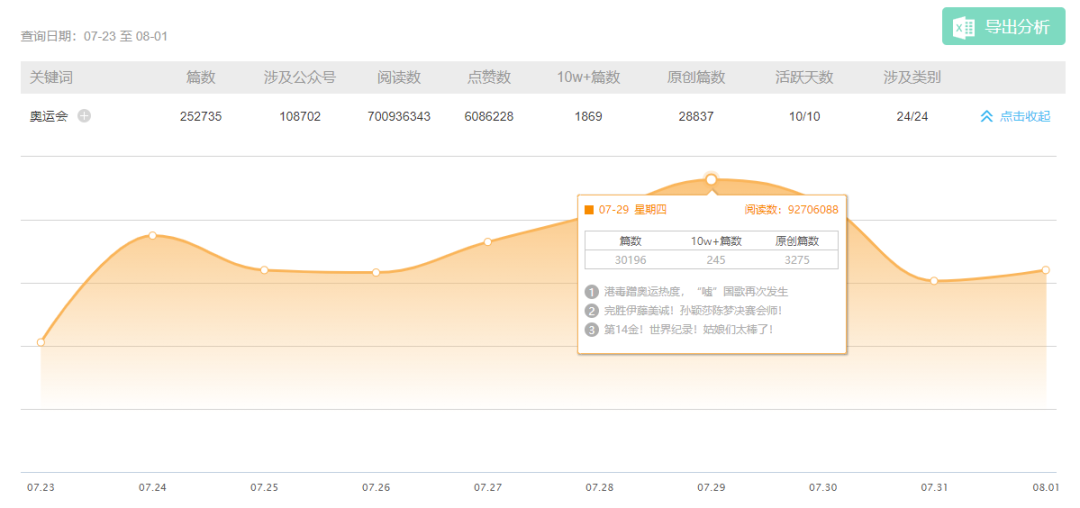This screenshot has height=508, width=1080.
Task: Click the 08.01 data point on chart
Action: coord(1046,270)
